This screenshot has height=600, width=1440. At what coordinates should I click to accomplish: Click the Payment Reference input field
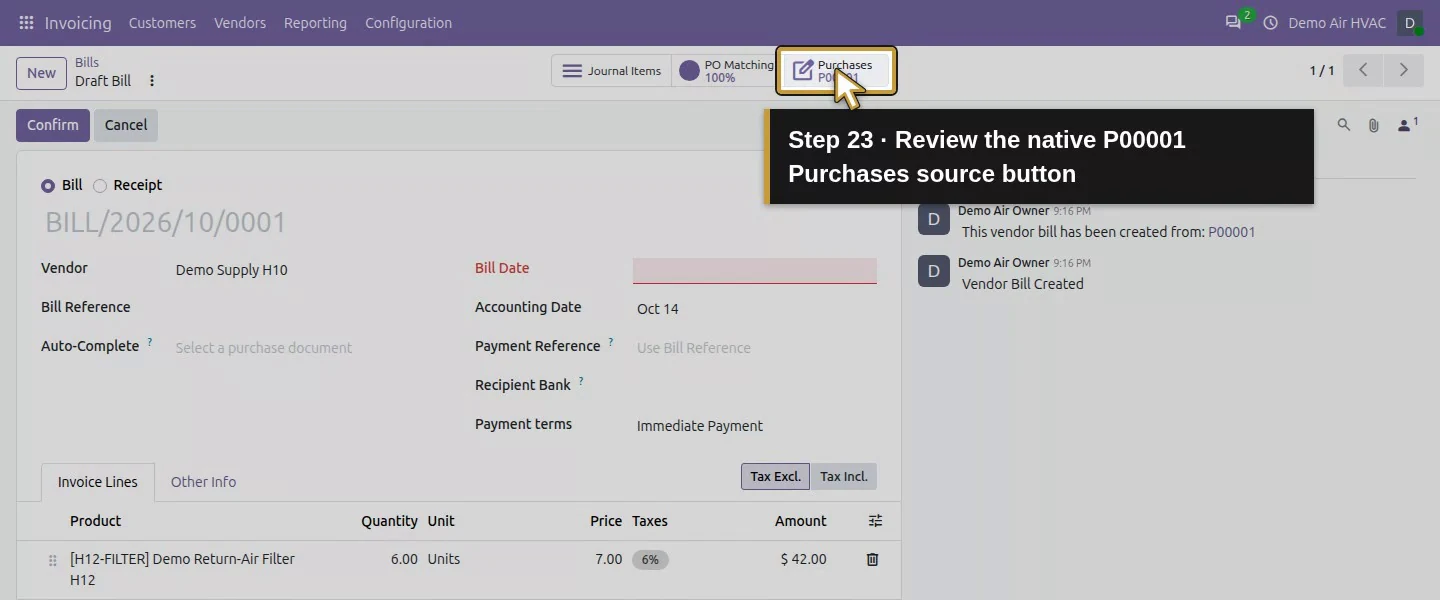755,348
